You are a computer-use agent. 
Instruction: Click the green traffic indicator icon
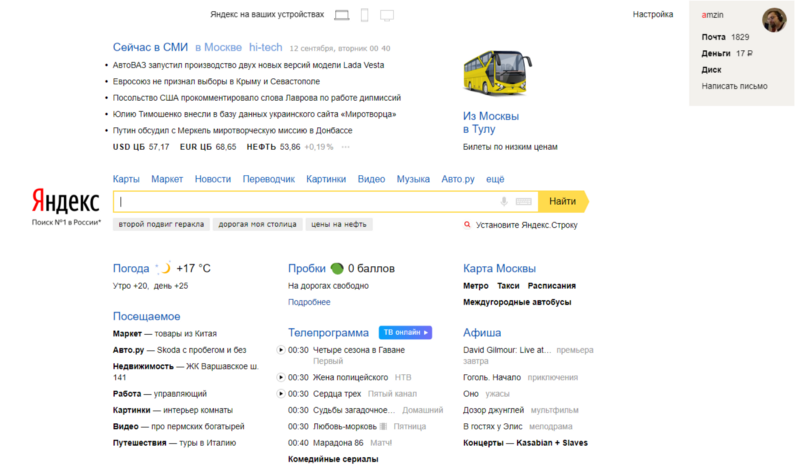tap(337, 268)
